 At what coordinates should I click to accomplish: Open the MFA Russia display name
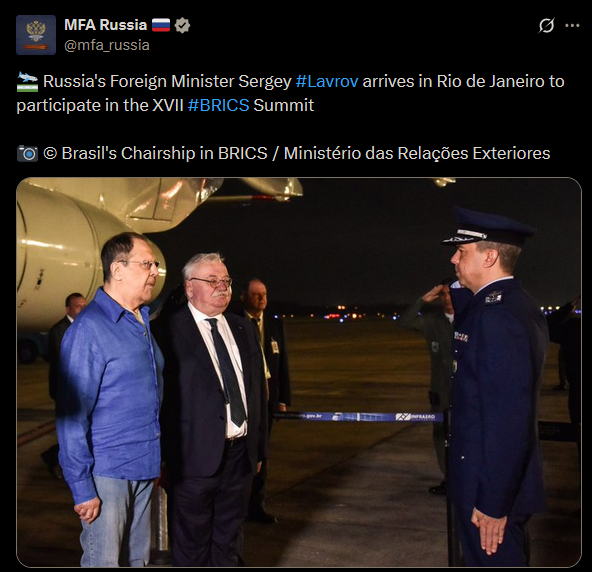(105, 25)
